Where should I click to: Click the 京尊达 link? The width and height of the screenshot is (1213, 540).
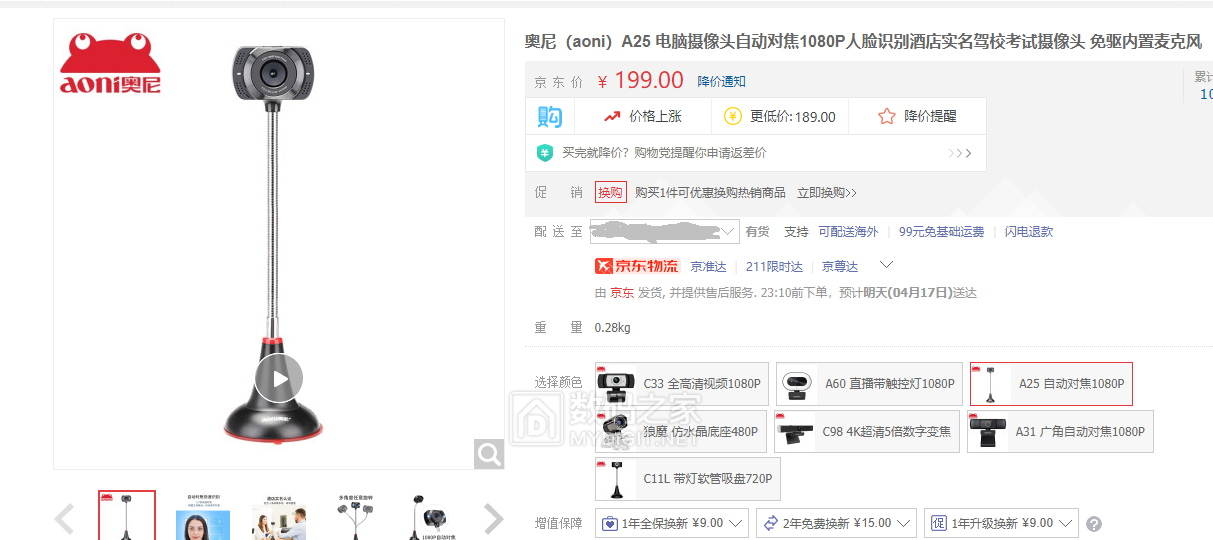tap(840, 266)
